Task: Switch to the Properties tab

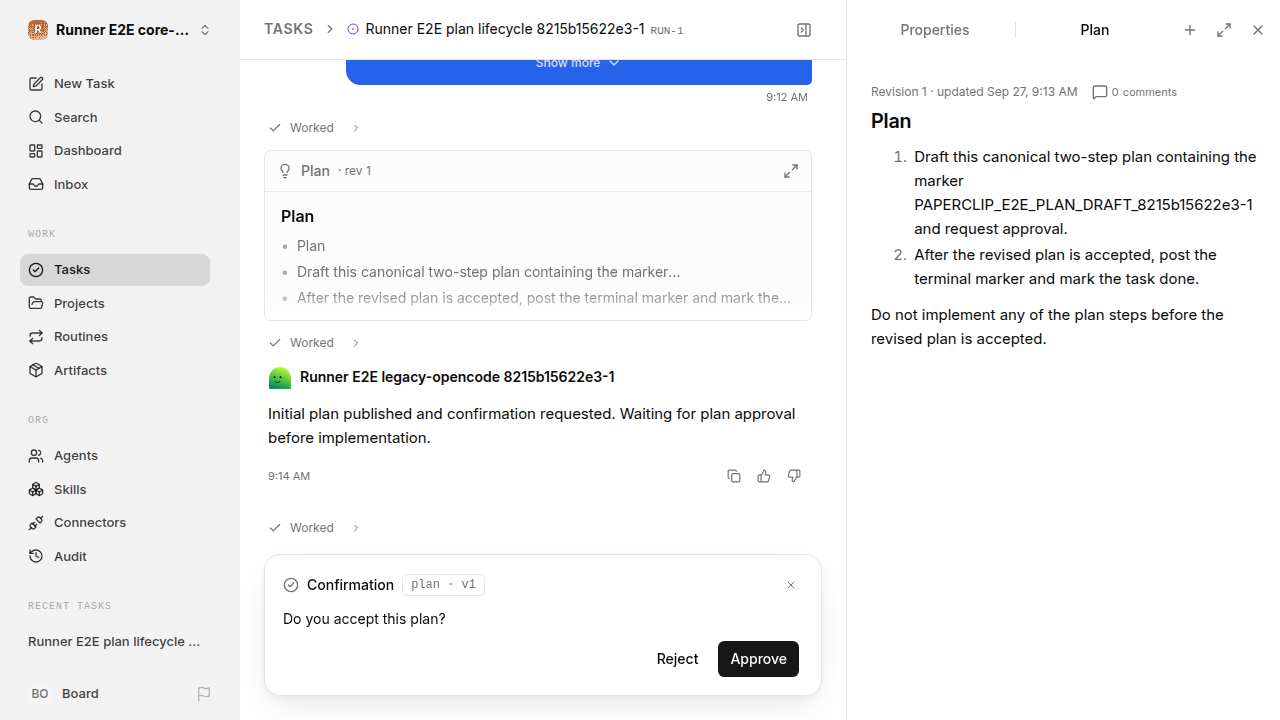Action: click(x=934, y=30)
